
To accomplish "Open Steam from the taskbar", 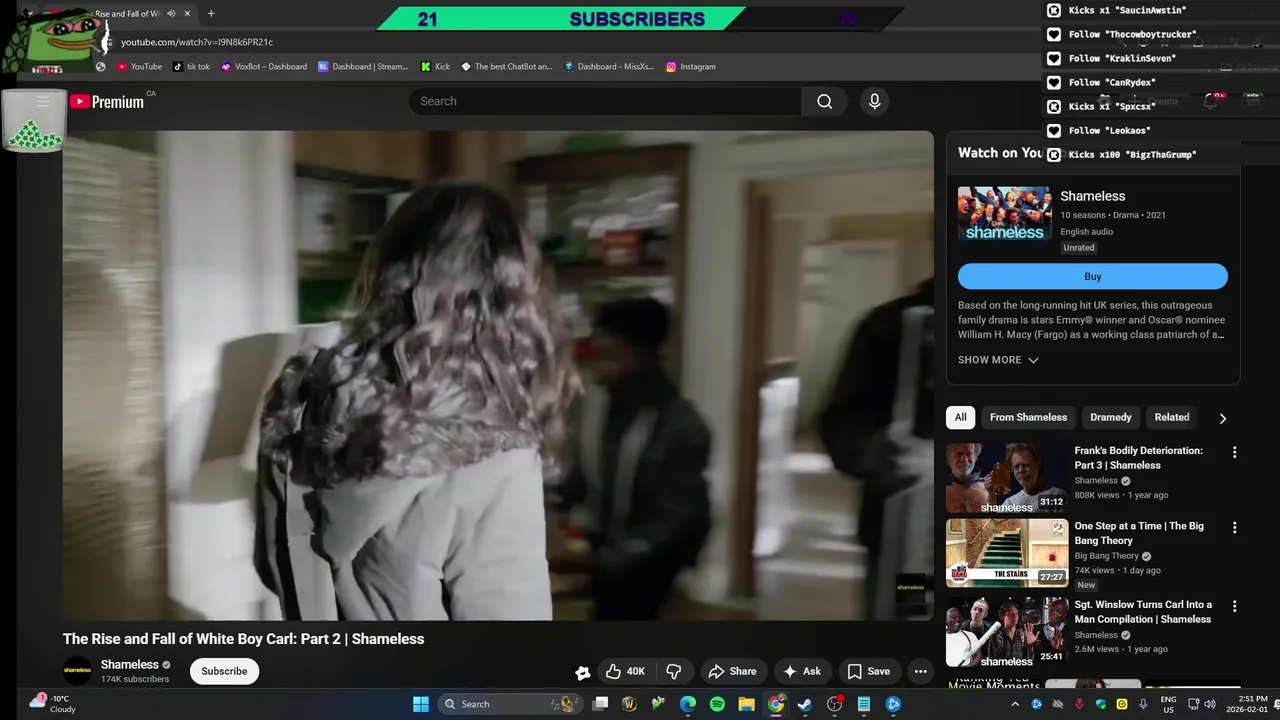I will pyautogui.click(x=805, y=704).
